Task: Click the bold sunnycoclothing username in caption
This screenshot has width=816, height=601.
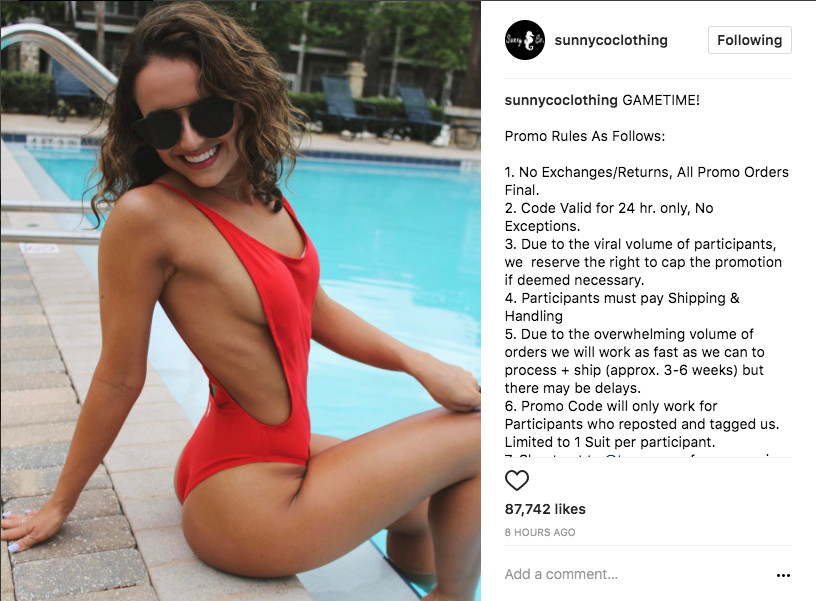Action: 561,100
